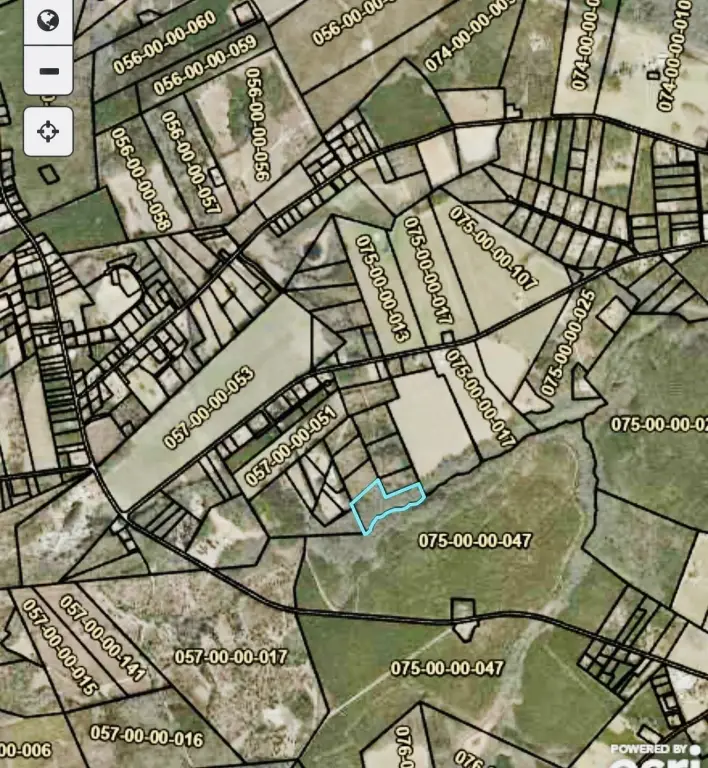Click the globe default extent button
The image size is (708, 768).
pyautogui.click(x=47, y=20)
